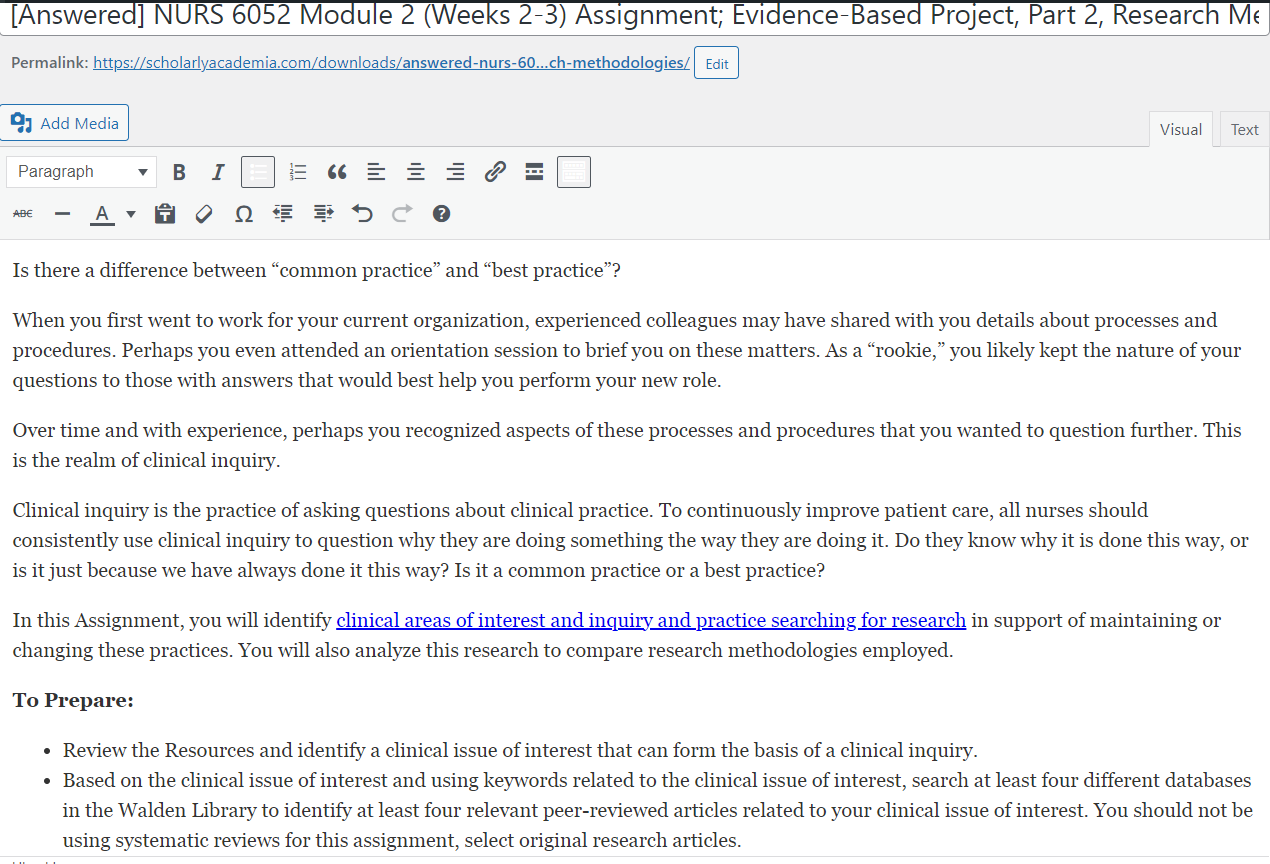Toggle numbered list
This screenshot has width=1270, height=864.
click(x=297, y=172)
